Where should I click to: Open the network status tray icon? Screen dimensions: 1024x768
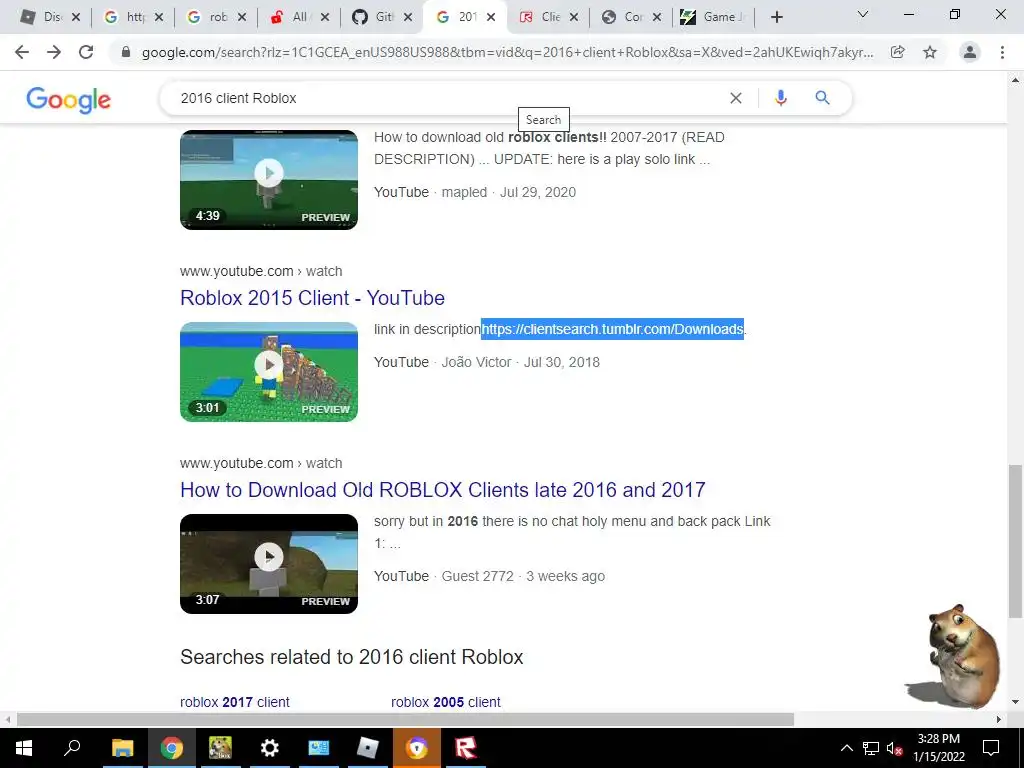click(x=871, y=748)
